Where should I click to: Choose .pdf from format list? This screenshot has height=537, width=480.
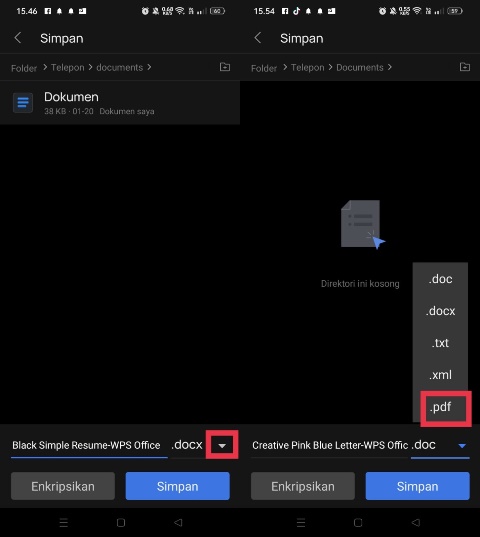click(x=440, y=407)
